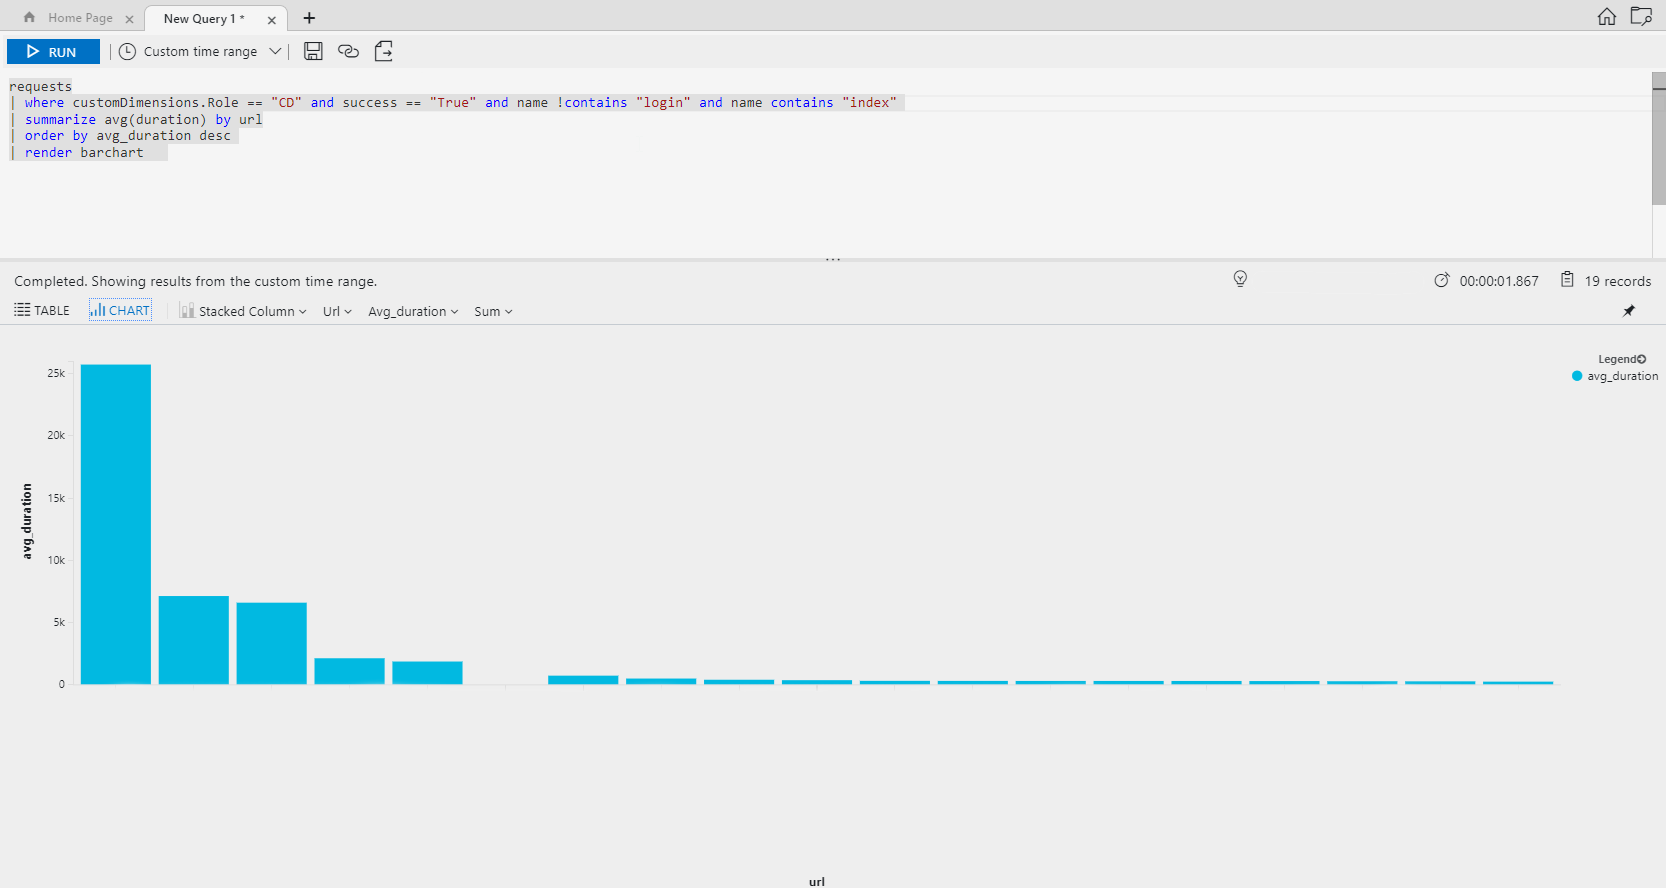Pin the chart using the pin icon

[x=1629, y=311]
